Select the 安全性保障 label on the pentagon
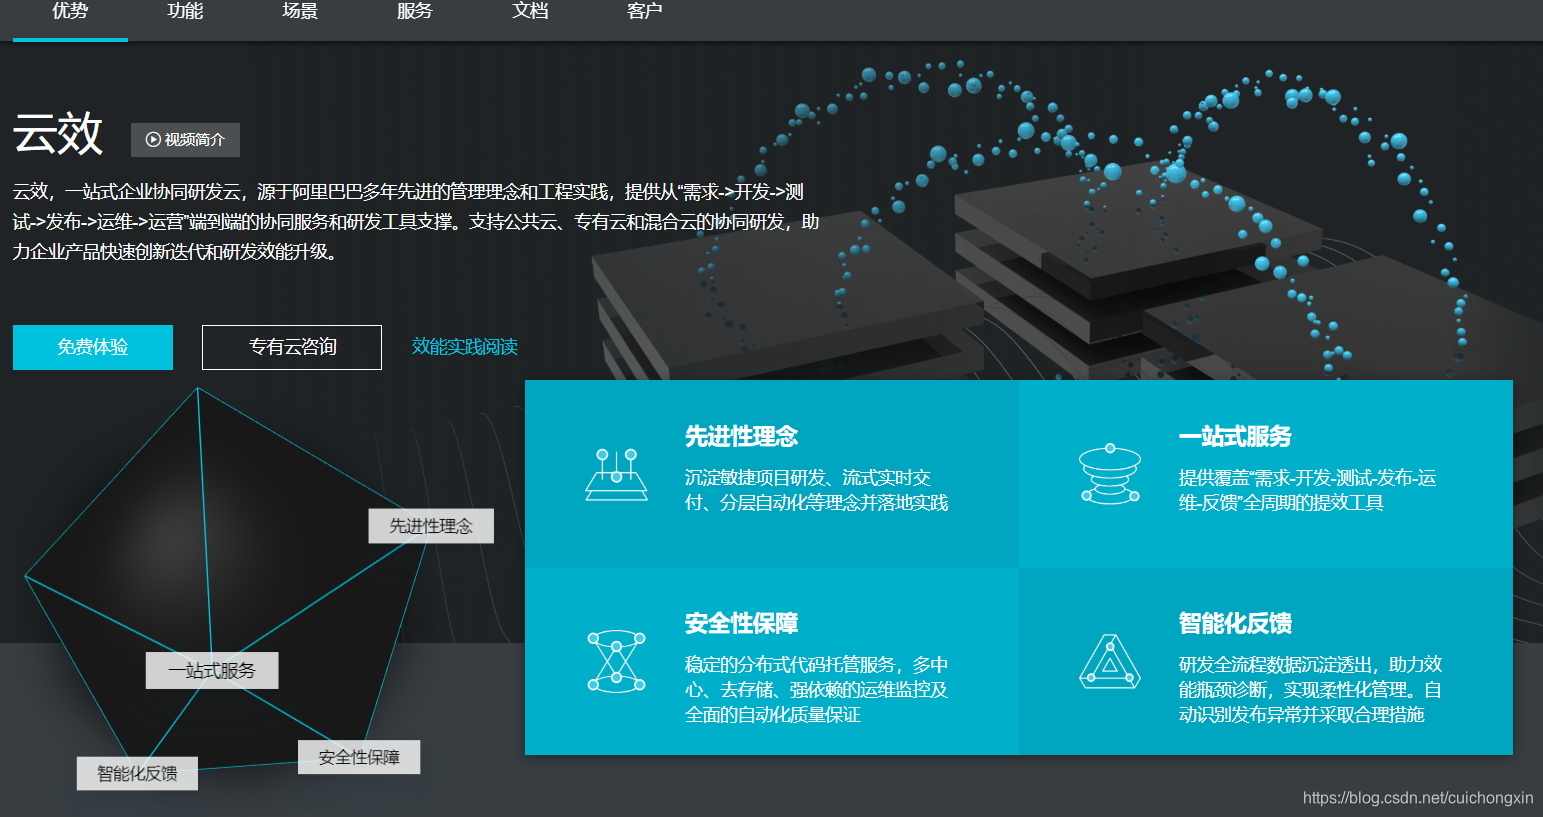Viewport: 1543px width, 817px height. [x=359, y=757]
